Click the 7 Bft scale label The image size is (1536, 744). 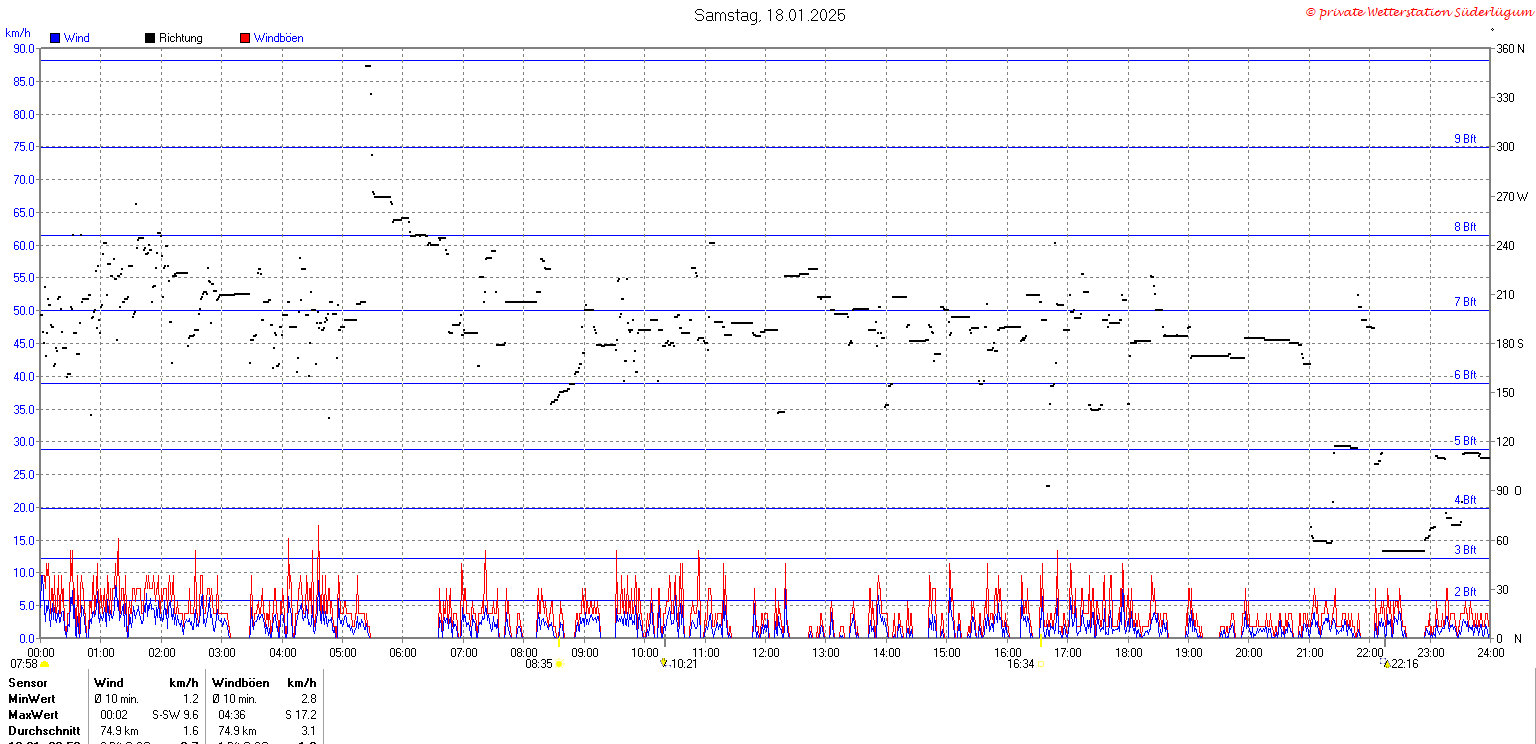coord(1465,301)
